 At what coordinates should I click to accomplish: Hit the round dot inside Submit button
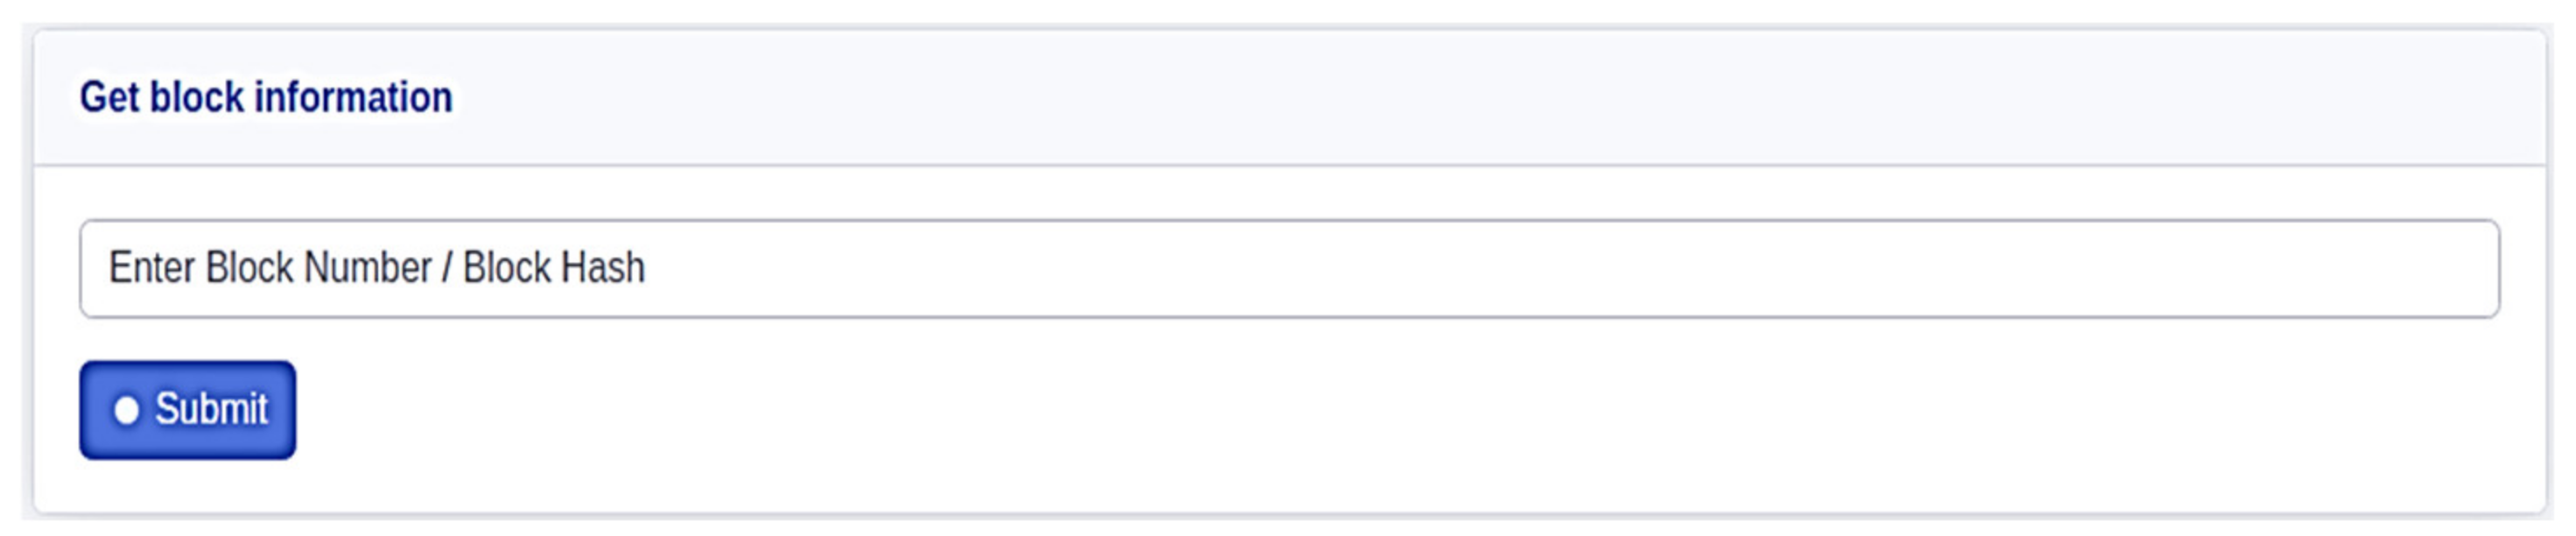point(126,410)
